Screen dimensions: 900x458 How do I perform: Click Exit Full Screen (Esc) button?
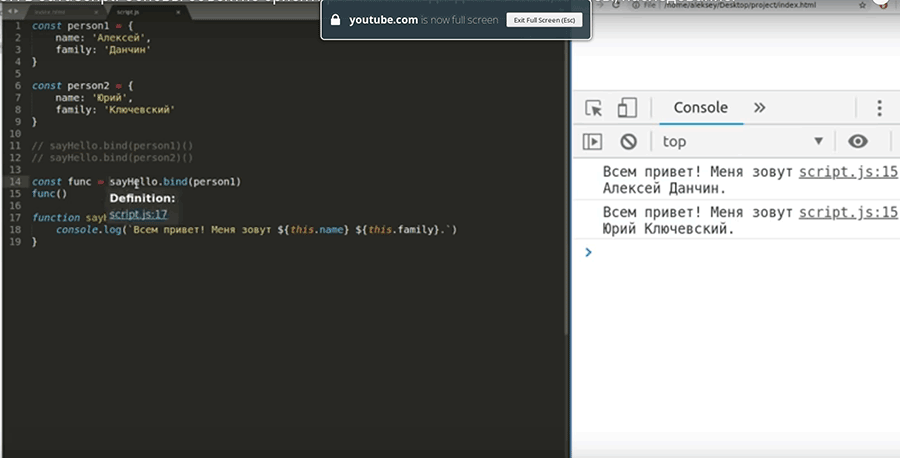544,20
